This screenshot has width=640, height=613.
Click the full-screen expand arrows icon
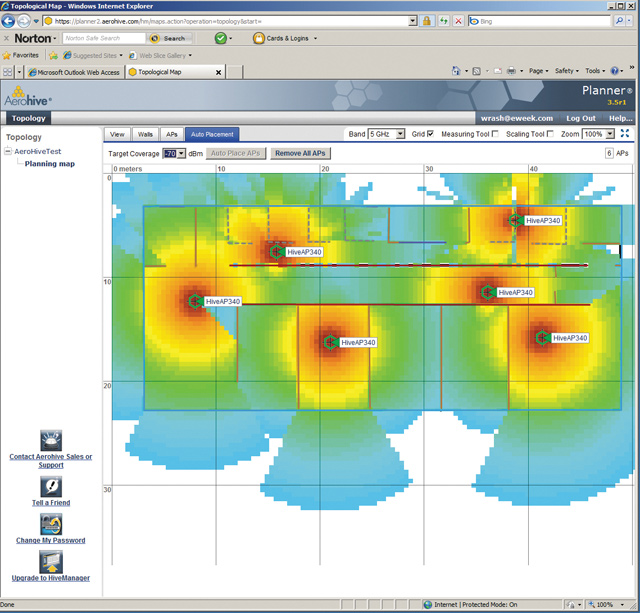624,133
